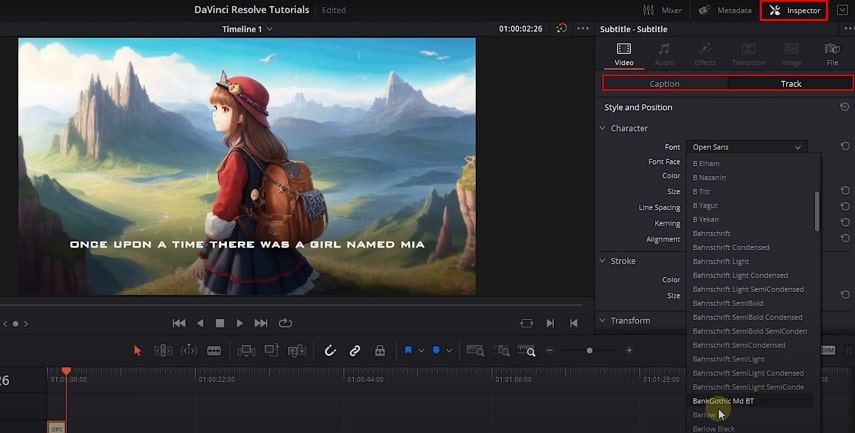Select the Selection Mode arrow tool

click(x=137, y=351)
